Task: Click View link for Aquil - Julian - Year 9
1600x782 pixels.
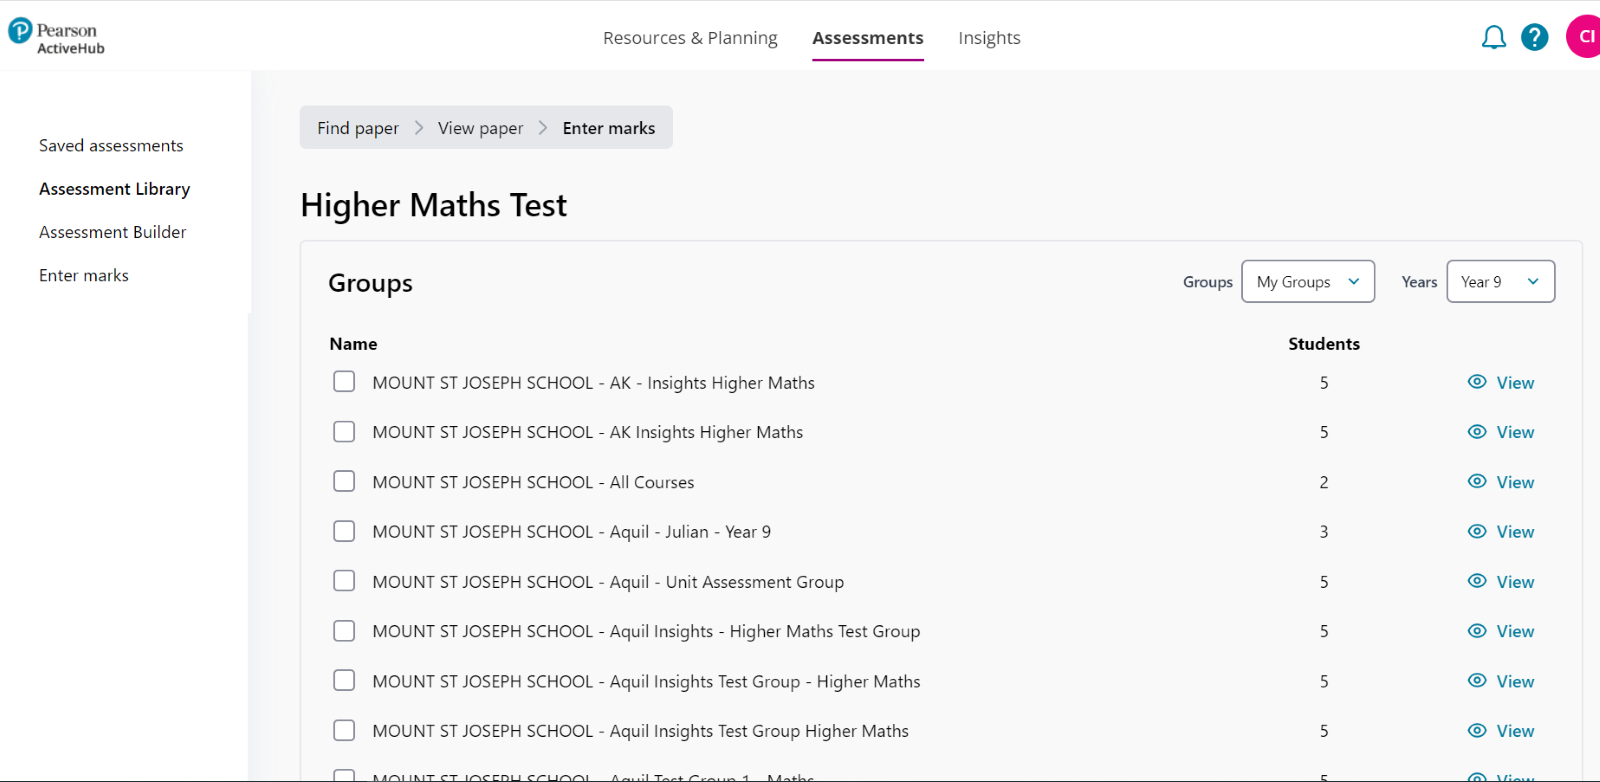Action: (1515, 532)
